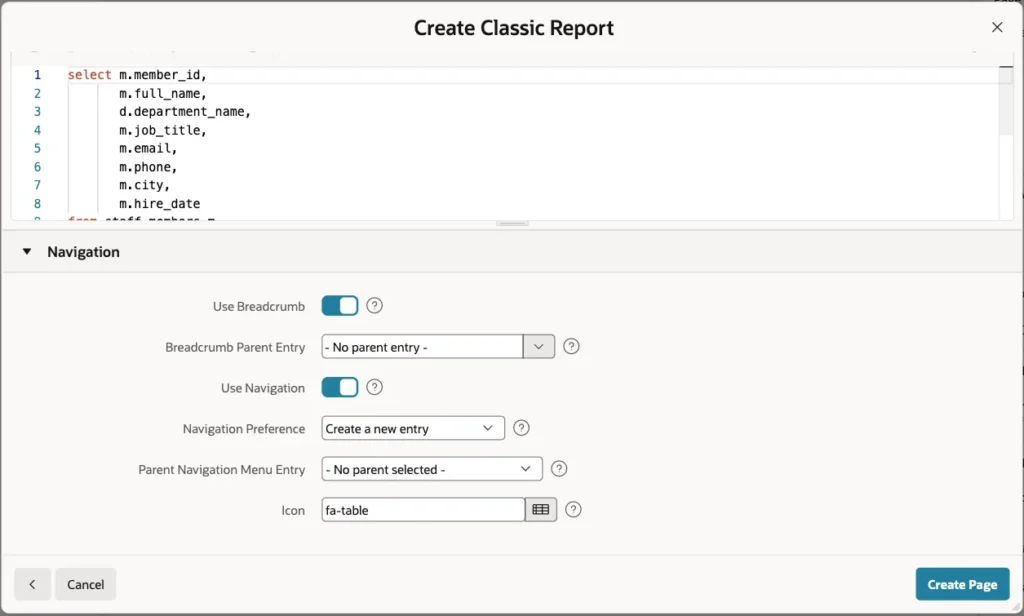Close the Create Classic Report dialog

pyautogui.click(x=997, y=27)
